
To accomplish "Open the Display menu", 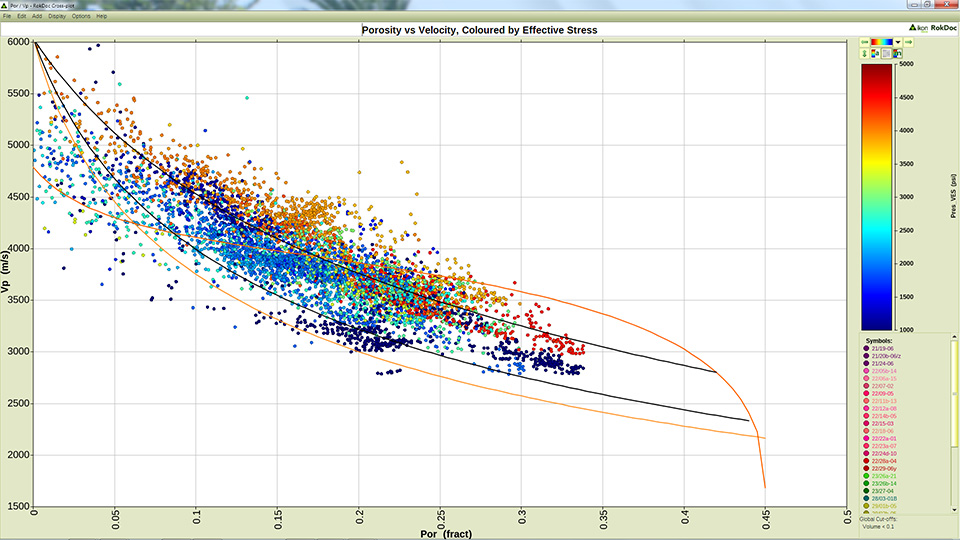I will pos(57,17).
